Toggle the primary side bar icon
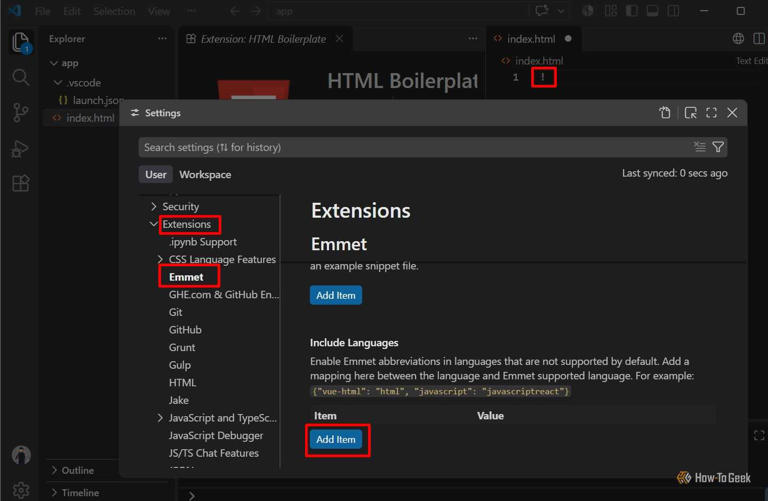This screenshot has height=501, width=768. pyautogui.click(x=632, y=11)
